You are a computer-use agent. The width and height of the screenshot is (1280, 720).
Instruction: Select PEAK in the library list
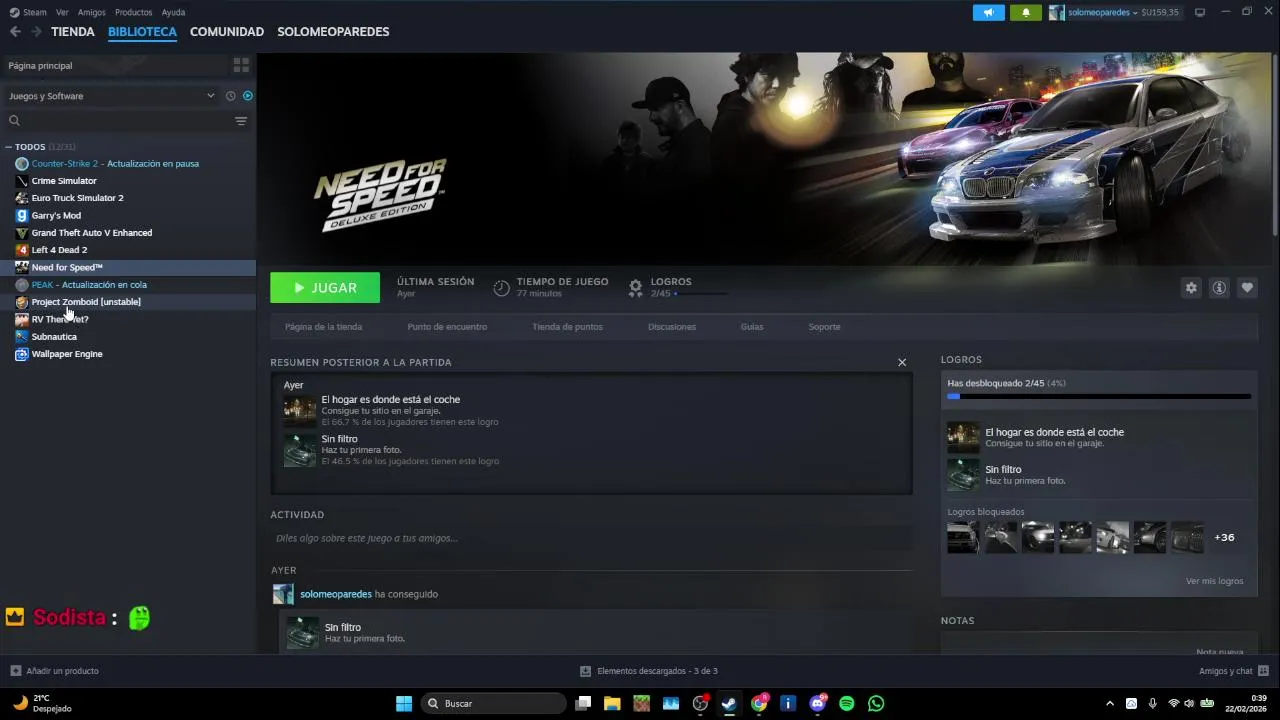click(x=128, y=285)
